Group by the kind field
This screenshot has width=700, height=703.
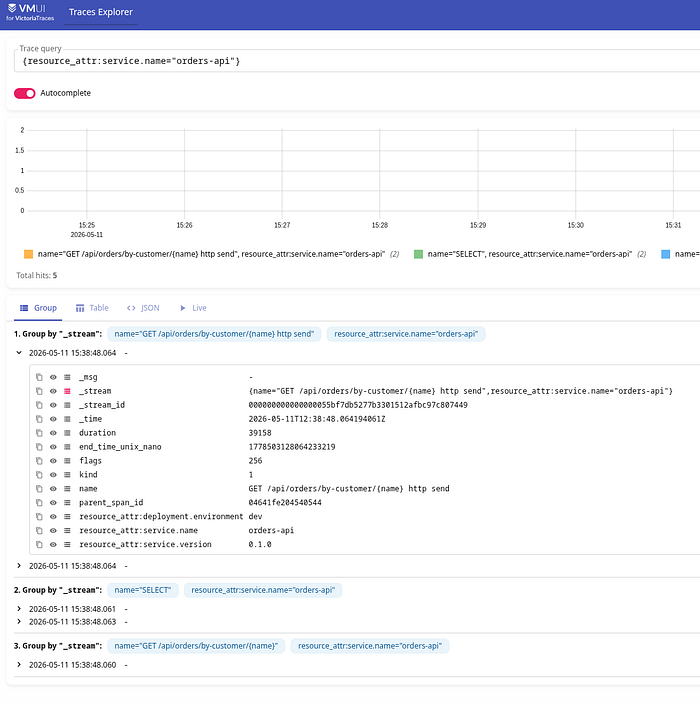tap(67, 475)
